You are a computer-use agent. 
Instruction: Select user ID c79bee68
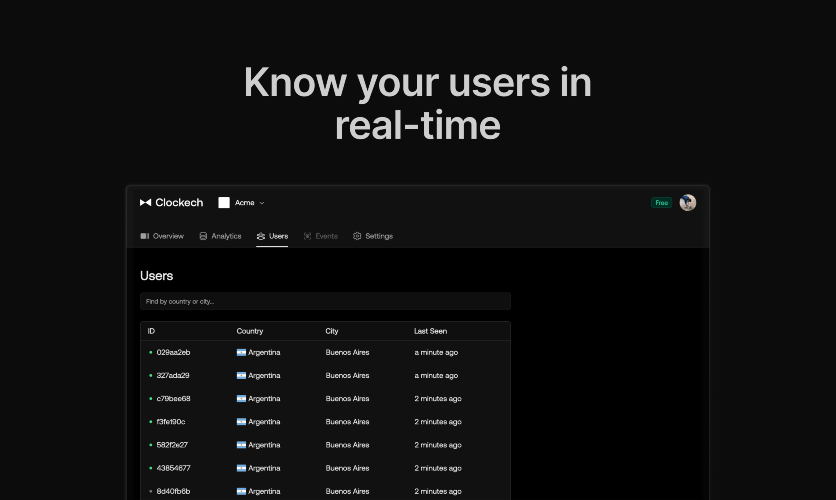[173, 399]
